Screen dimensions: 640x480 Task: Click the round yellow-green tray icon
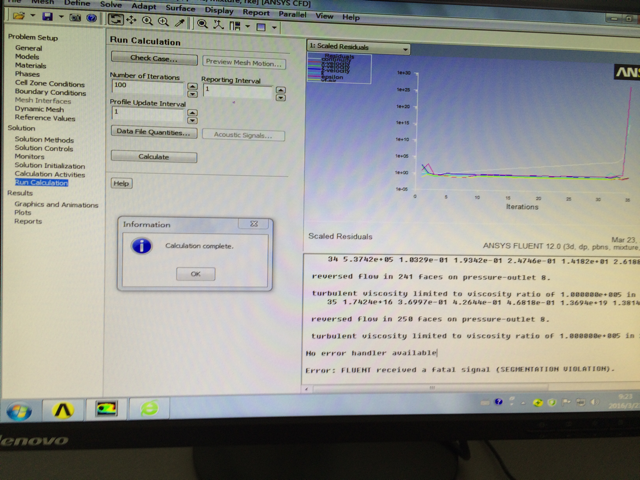538,402
